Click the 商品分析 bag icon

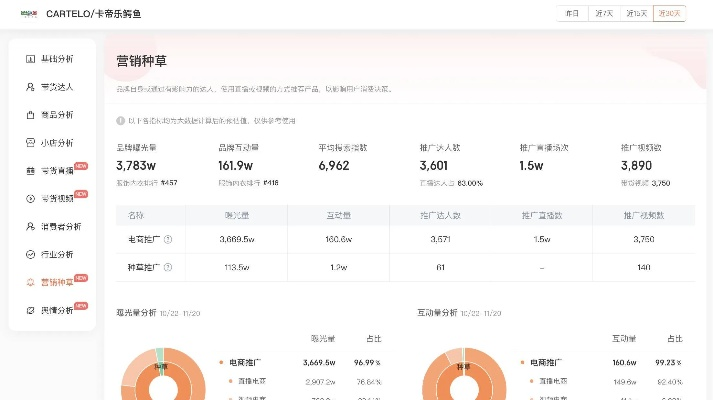[x=31, y=115]
